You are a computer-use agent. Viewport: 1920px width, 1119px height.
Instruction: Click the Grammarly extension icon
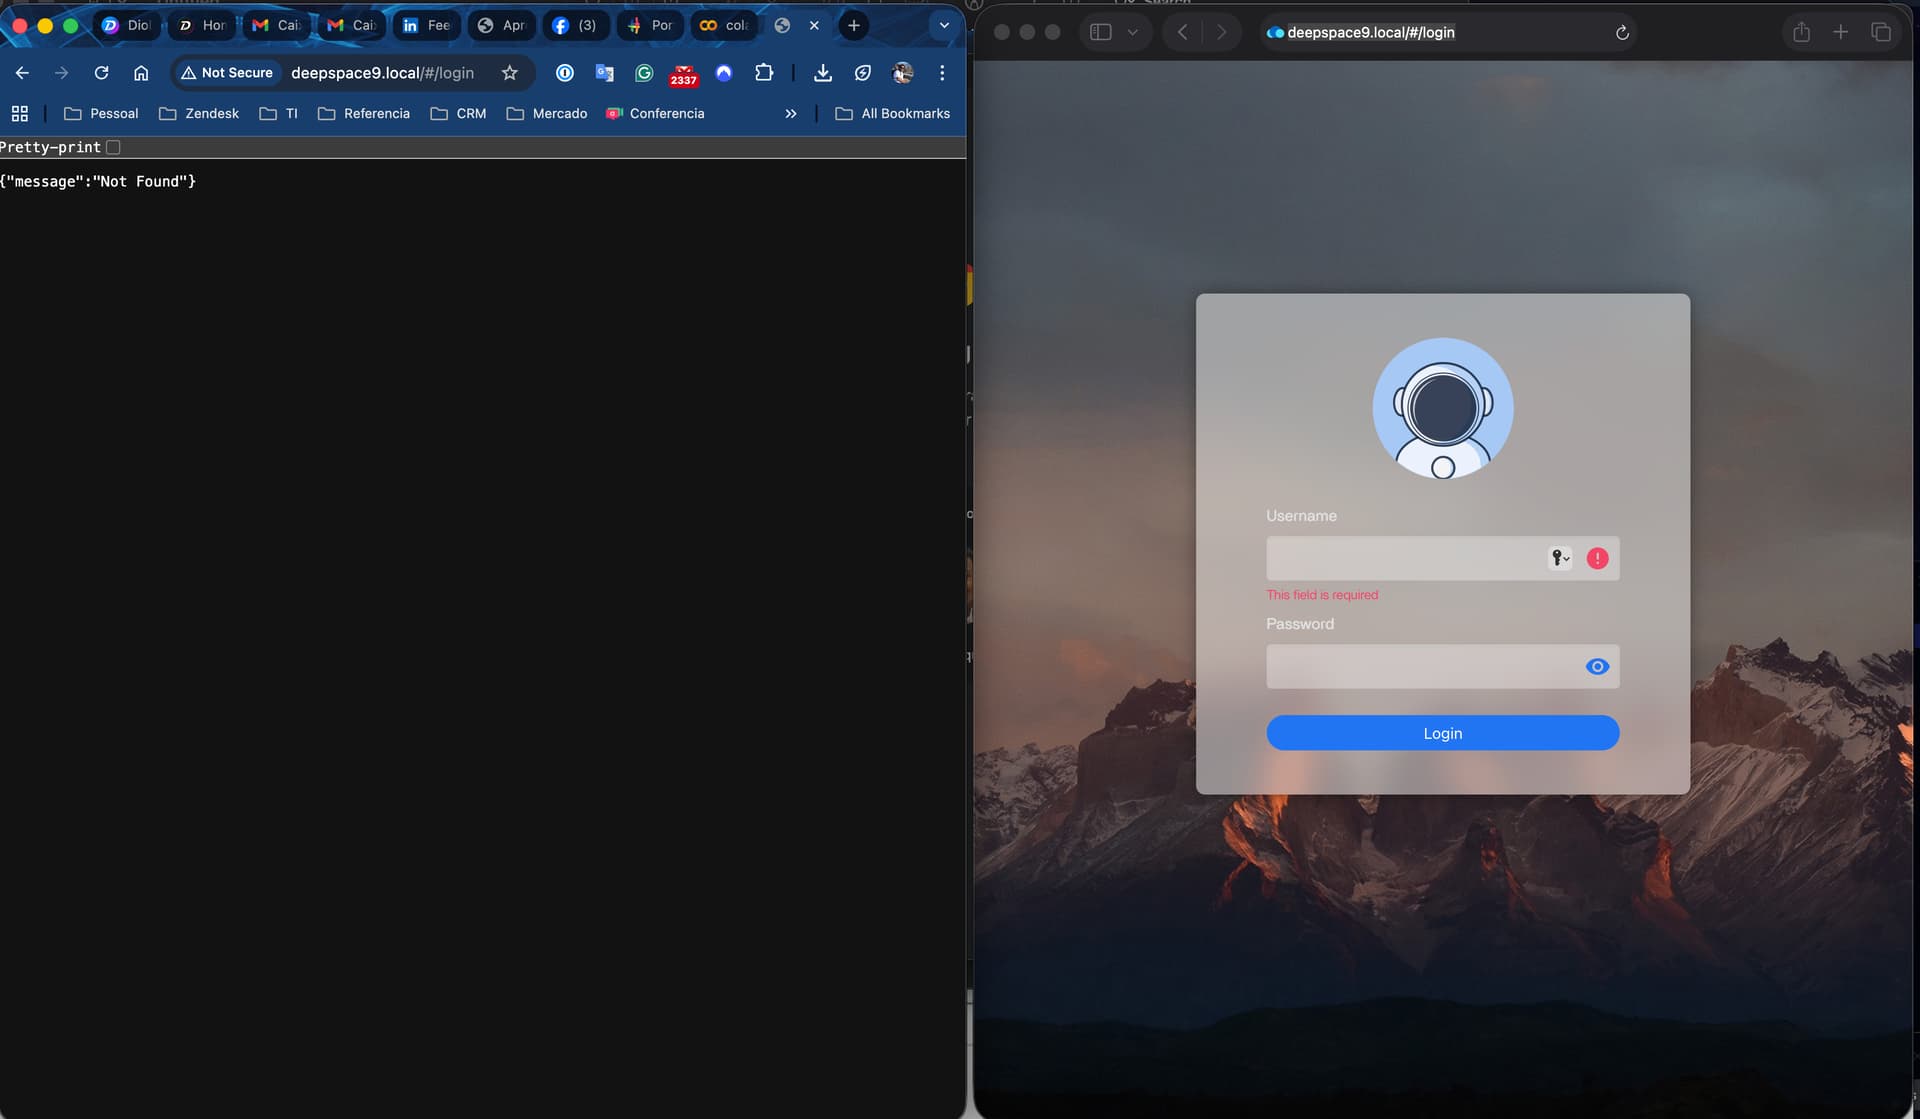tap(644, 73)
